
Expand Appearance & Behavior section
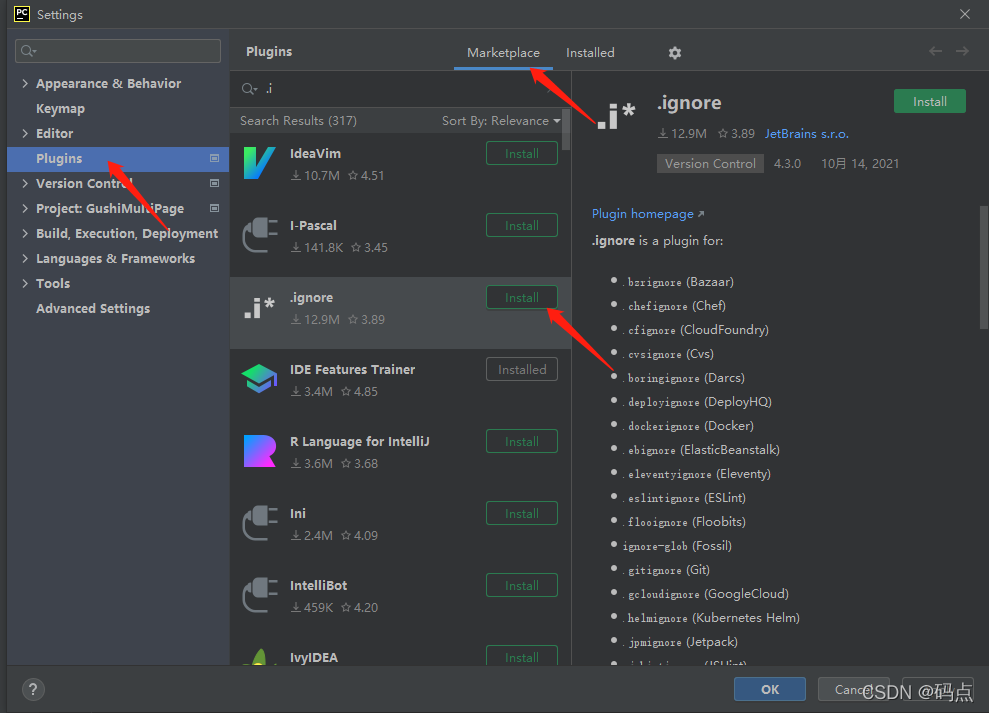[x=25, y=83]
